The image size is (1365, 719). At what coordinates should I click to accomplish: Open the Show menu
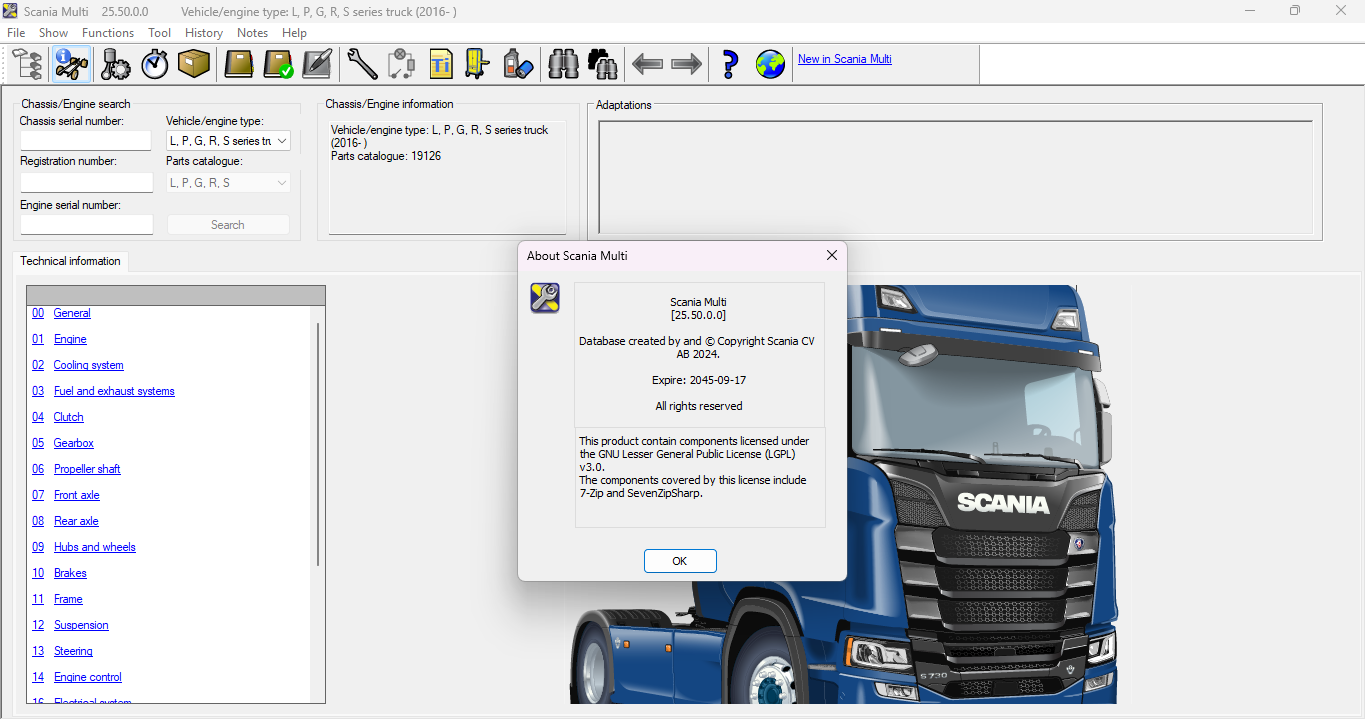(54, 33)
